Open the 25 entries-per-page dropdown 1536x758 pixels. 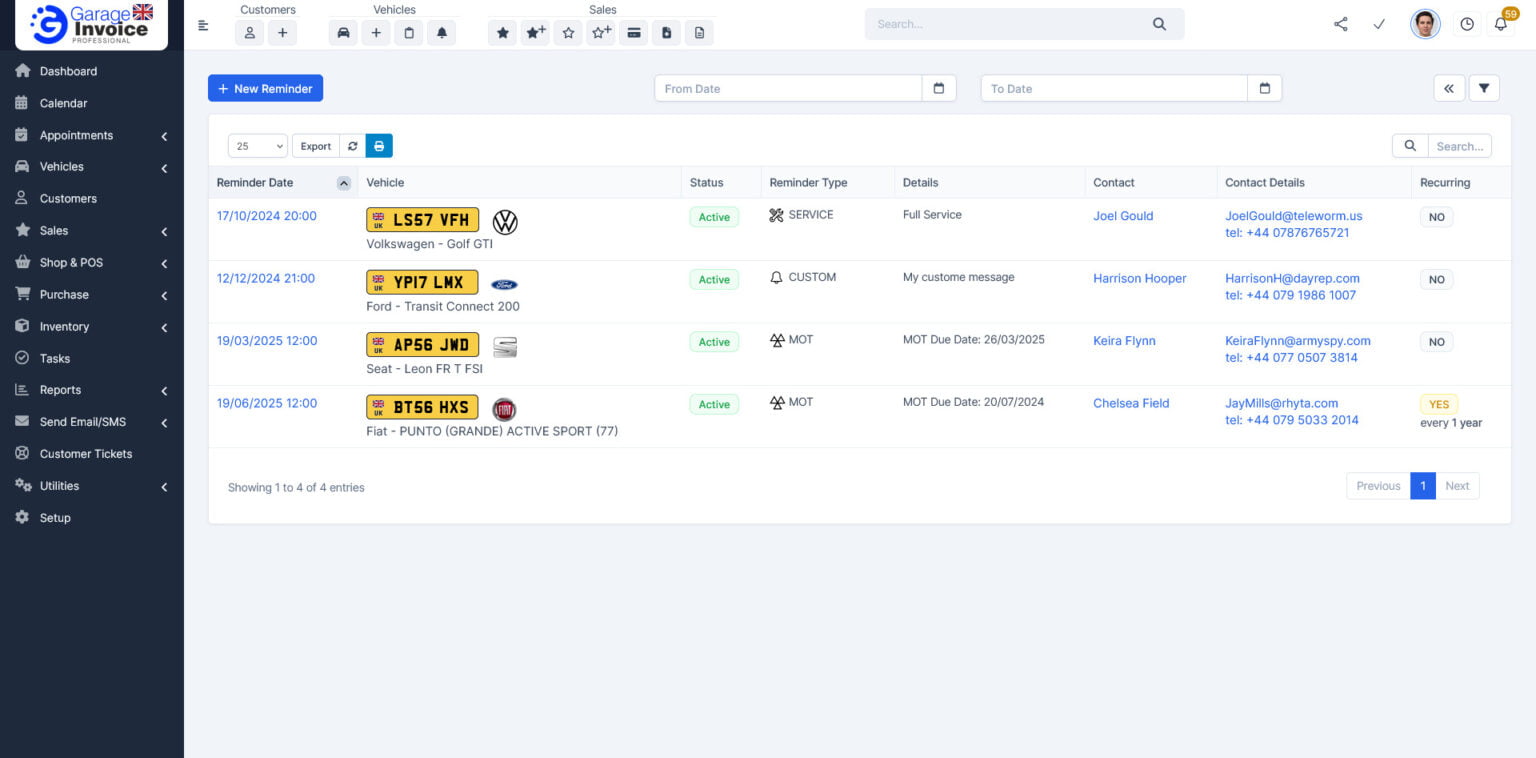click(x=257, y=146)
